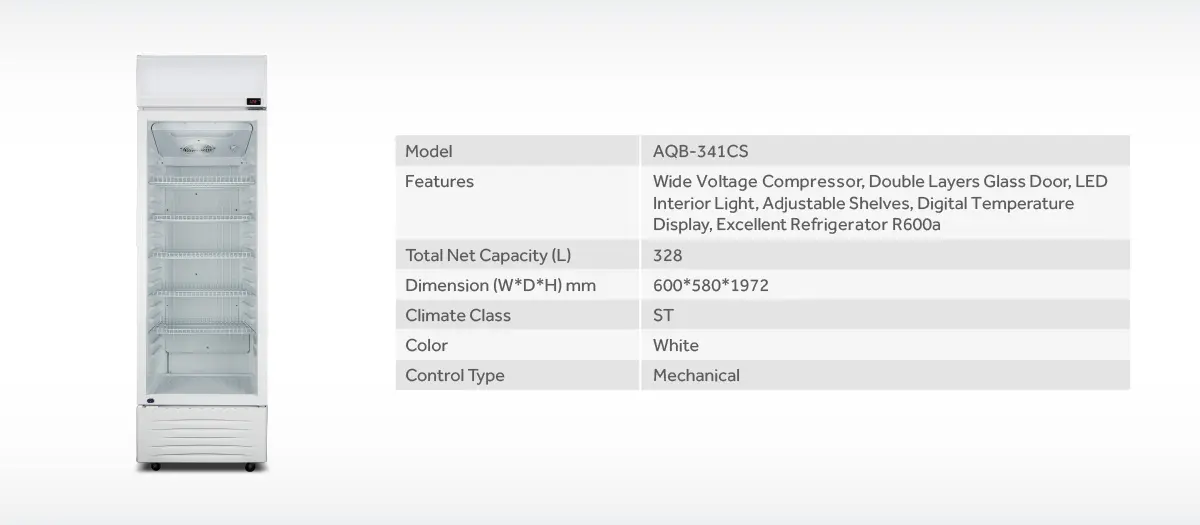
Task: Click the Total Net Capacity (L) label
Action: (488, 255)
